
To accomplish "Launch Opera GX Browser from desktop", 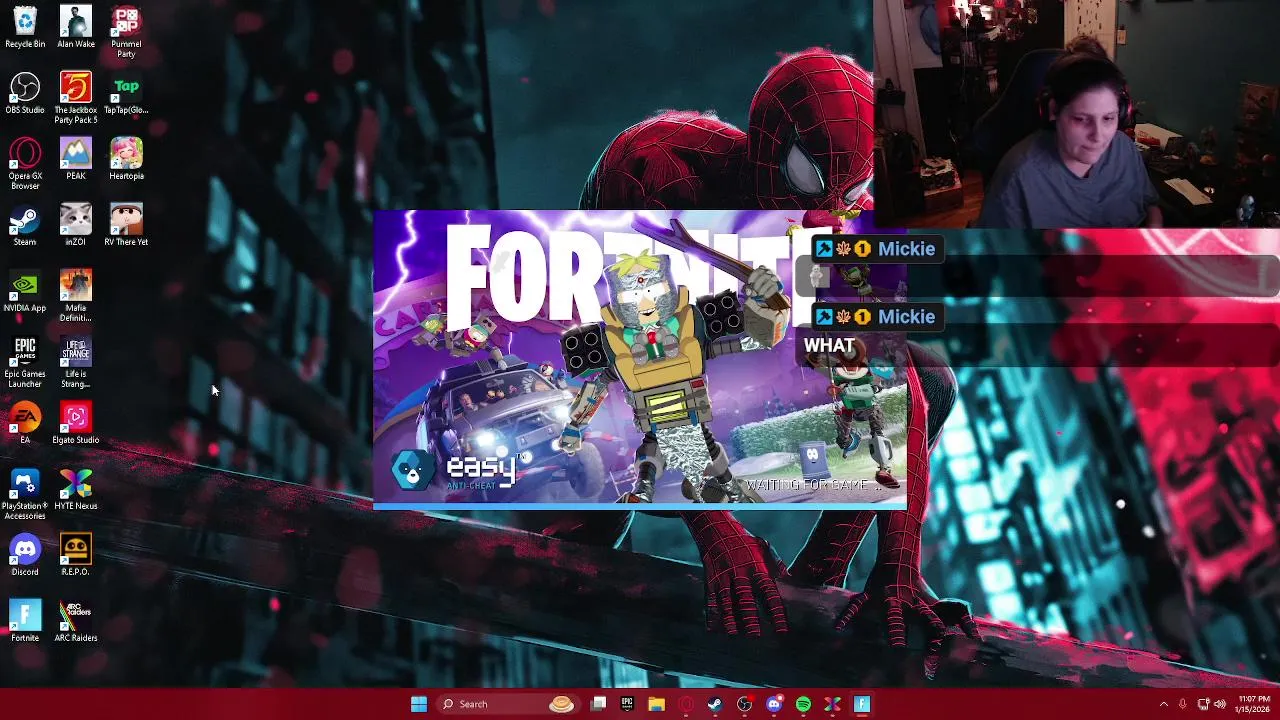I will pyautogui.click(x=25, y=164).
